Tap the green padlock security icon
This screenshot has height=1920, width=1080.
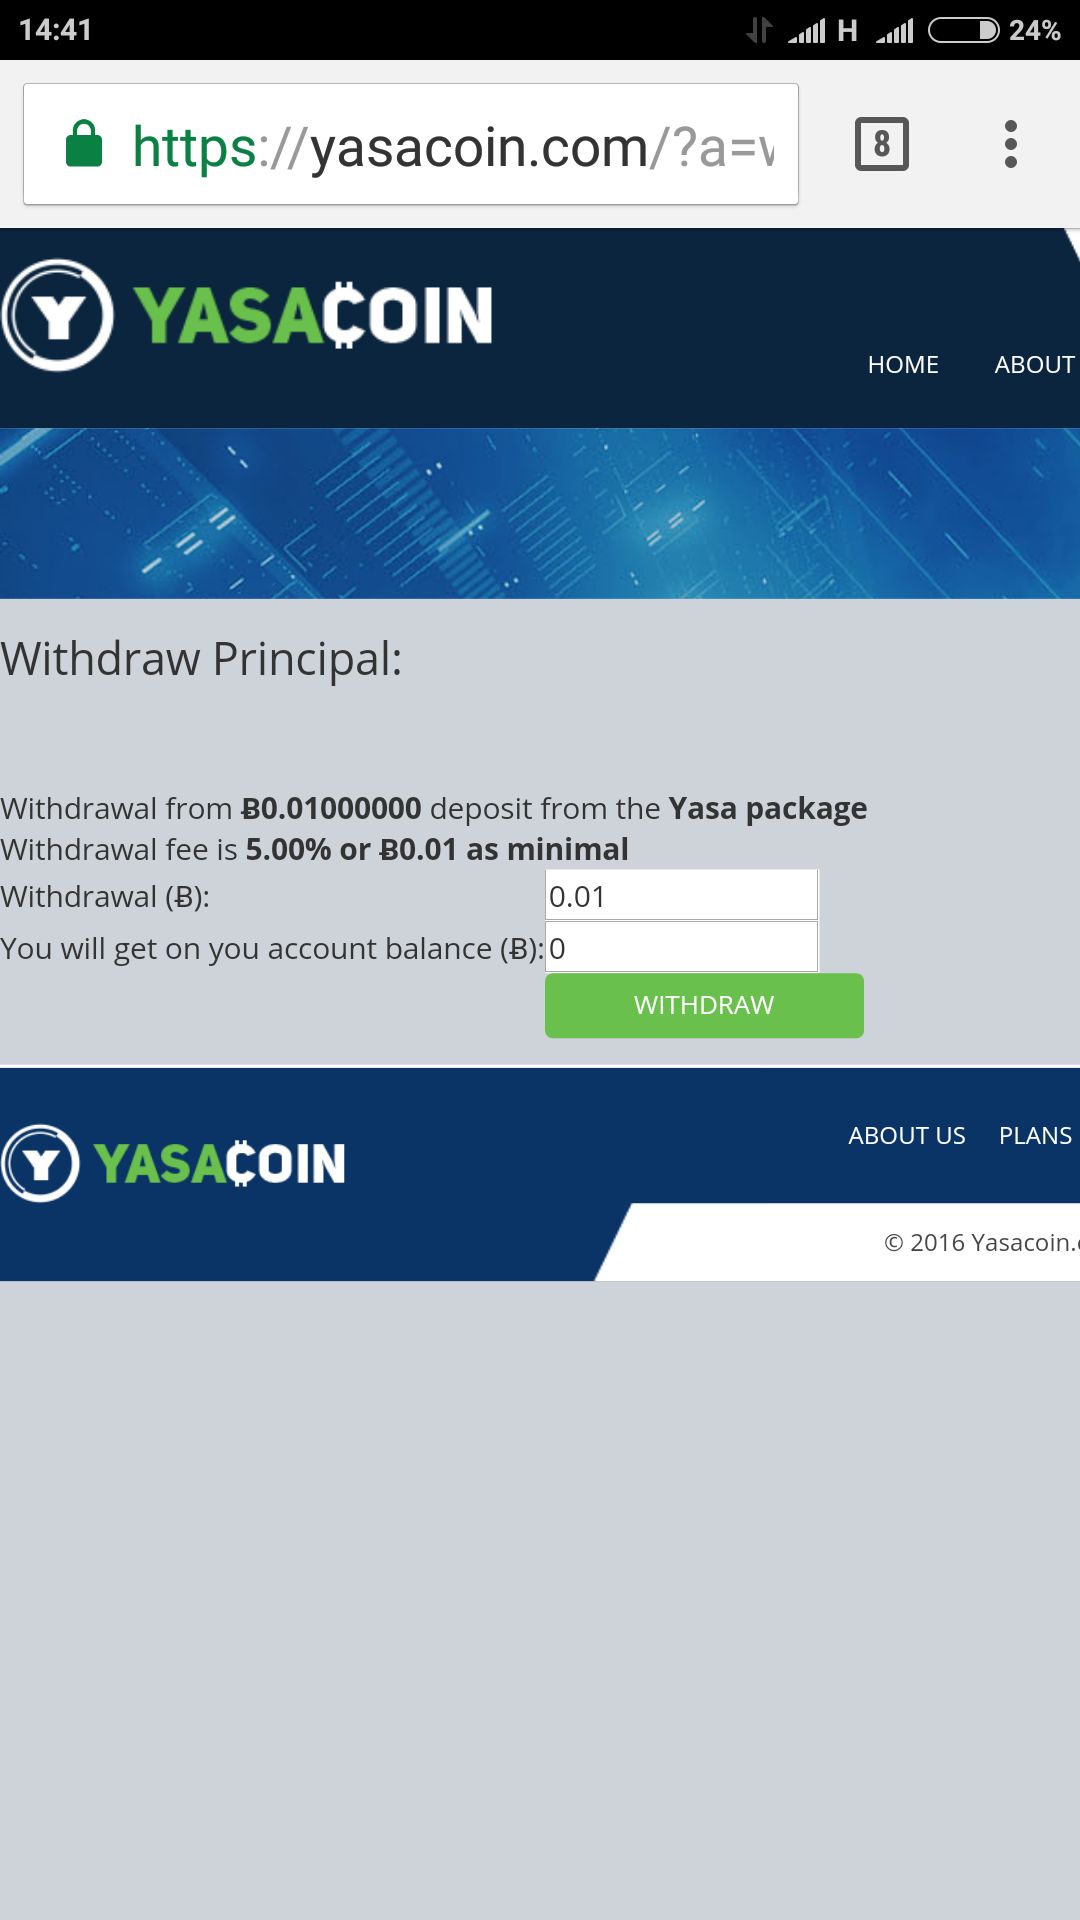[84, 144]
